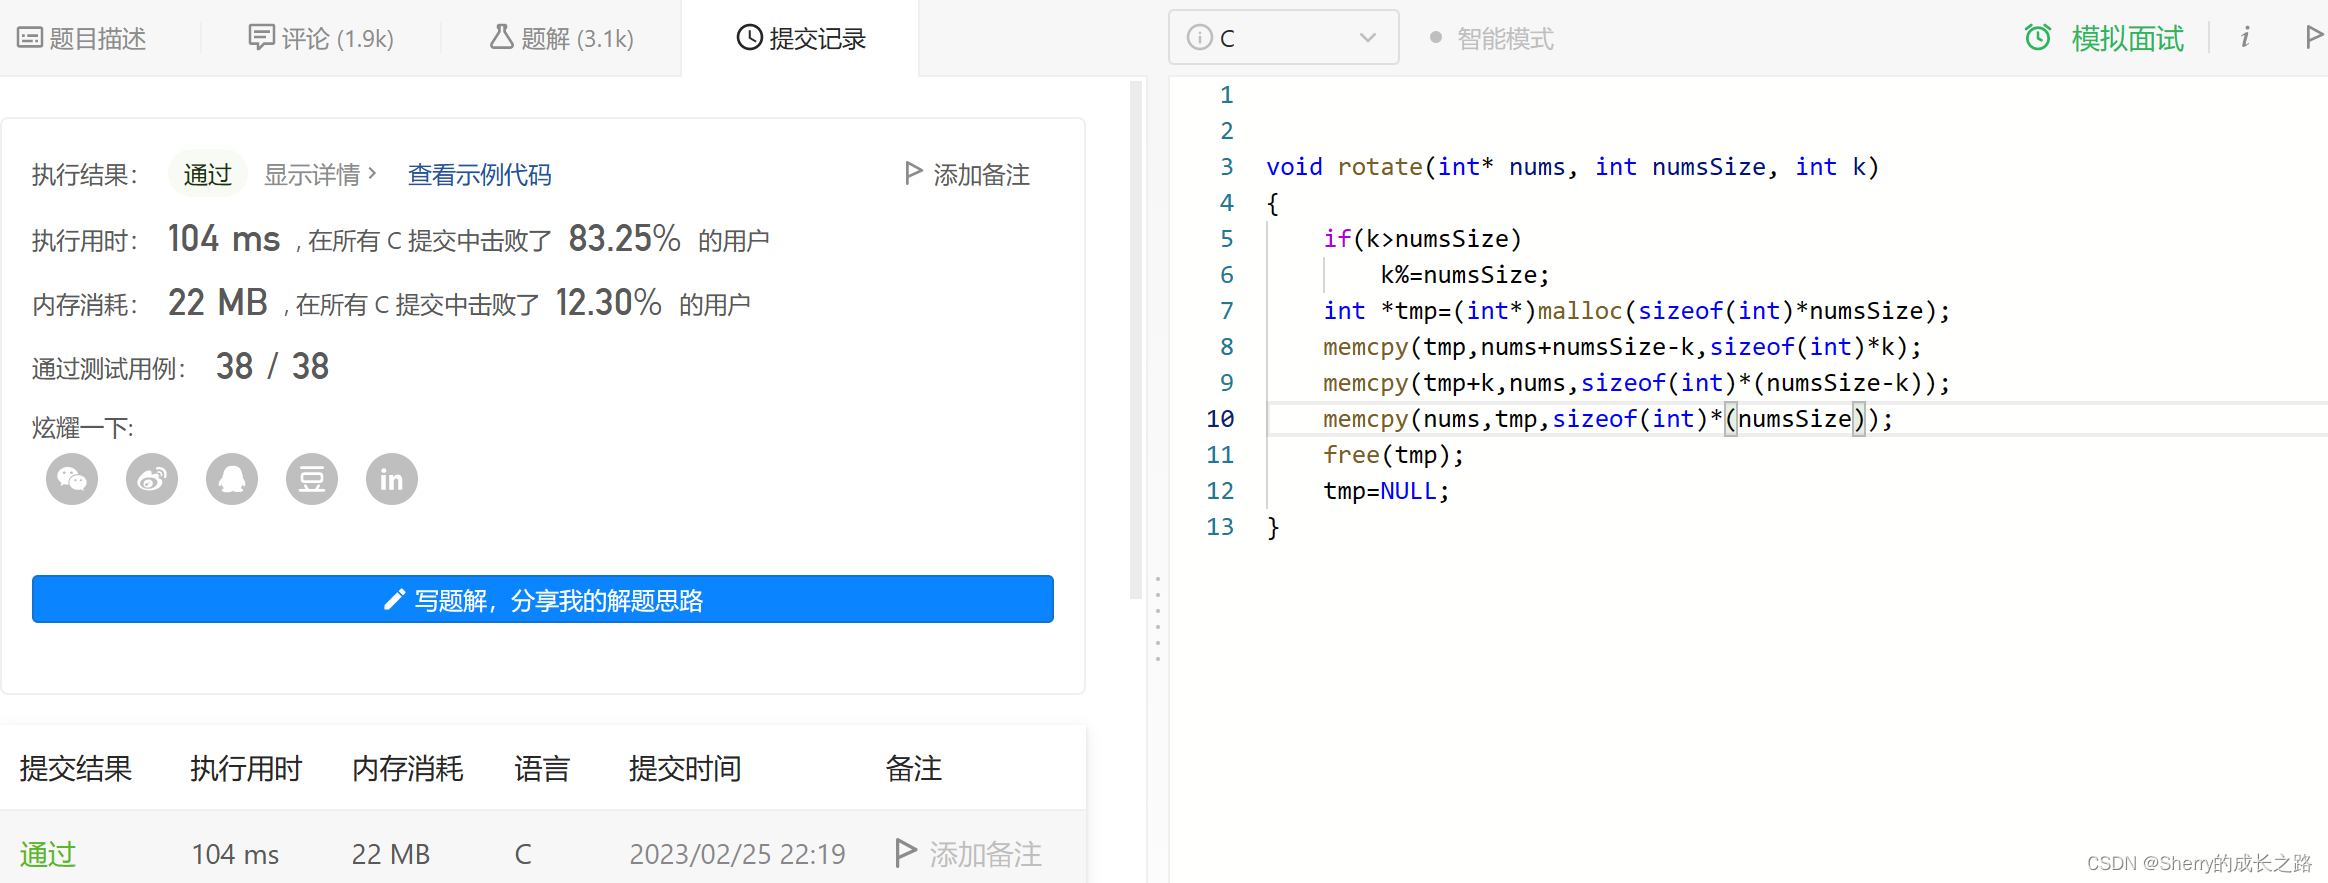Screen dimensions: 2328x883
Task: Start 模拟面试 mock interview
Action: coord(2128,38)
